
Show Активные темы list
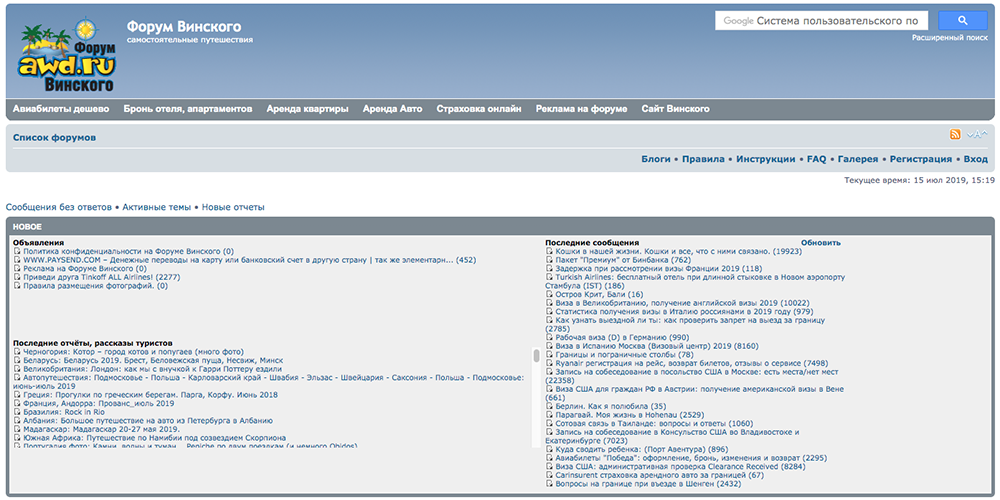[x=156, y=207]
